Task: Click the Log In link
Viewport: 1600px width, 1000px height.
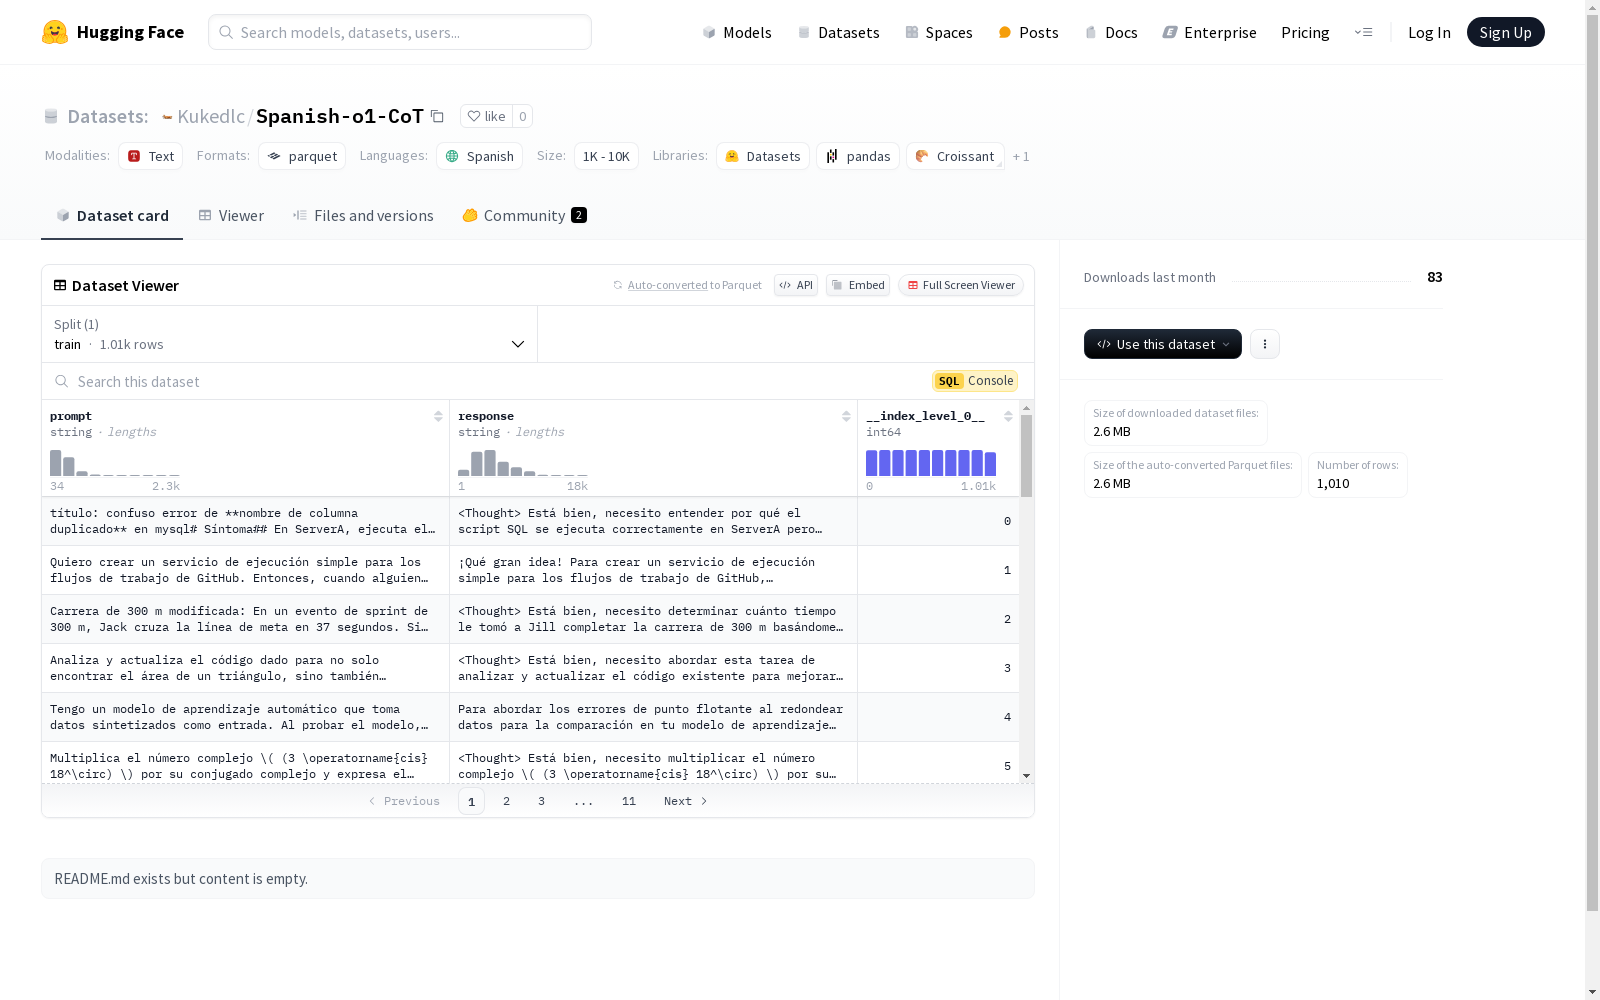Action: click(1429, 32)
